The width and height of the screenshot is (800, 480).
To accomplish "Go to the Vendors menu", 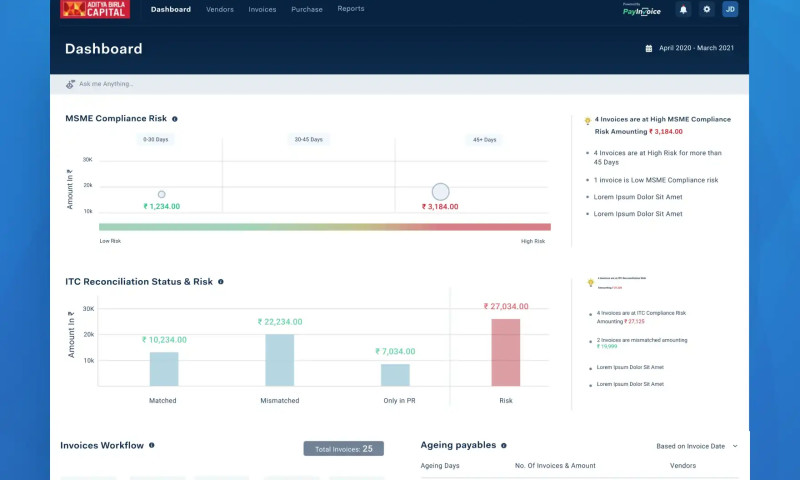I will point(220,9).
